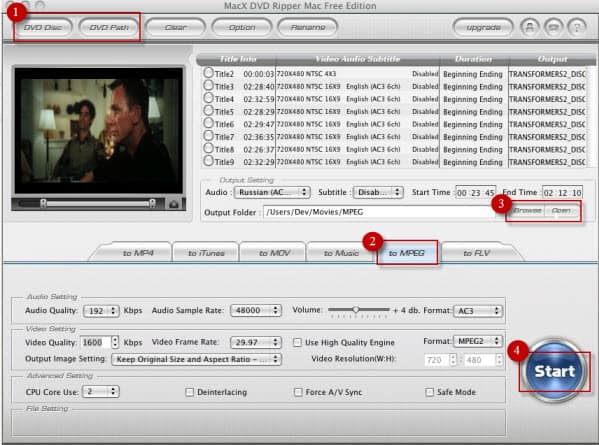Click Disabled subtitle cell in Title9 row

[425, 162]
